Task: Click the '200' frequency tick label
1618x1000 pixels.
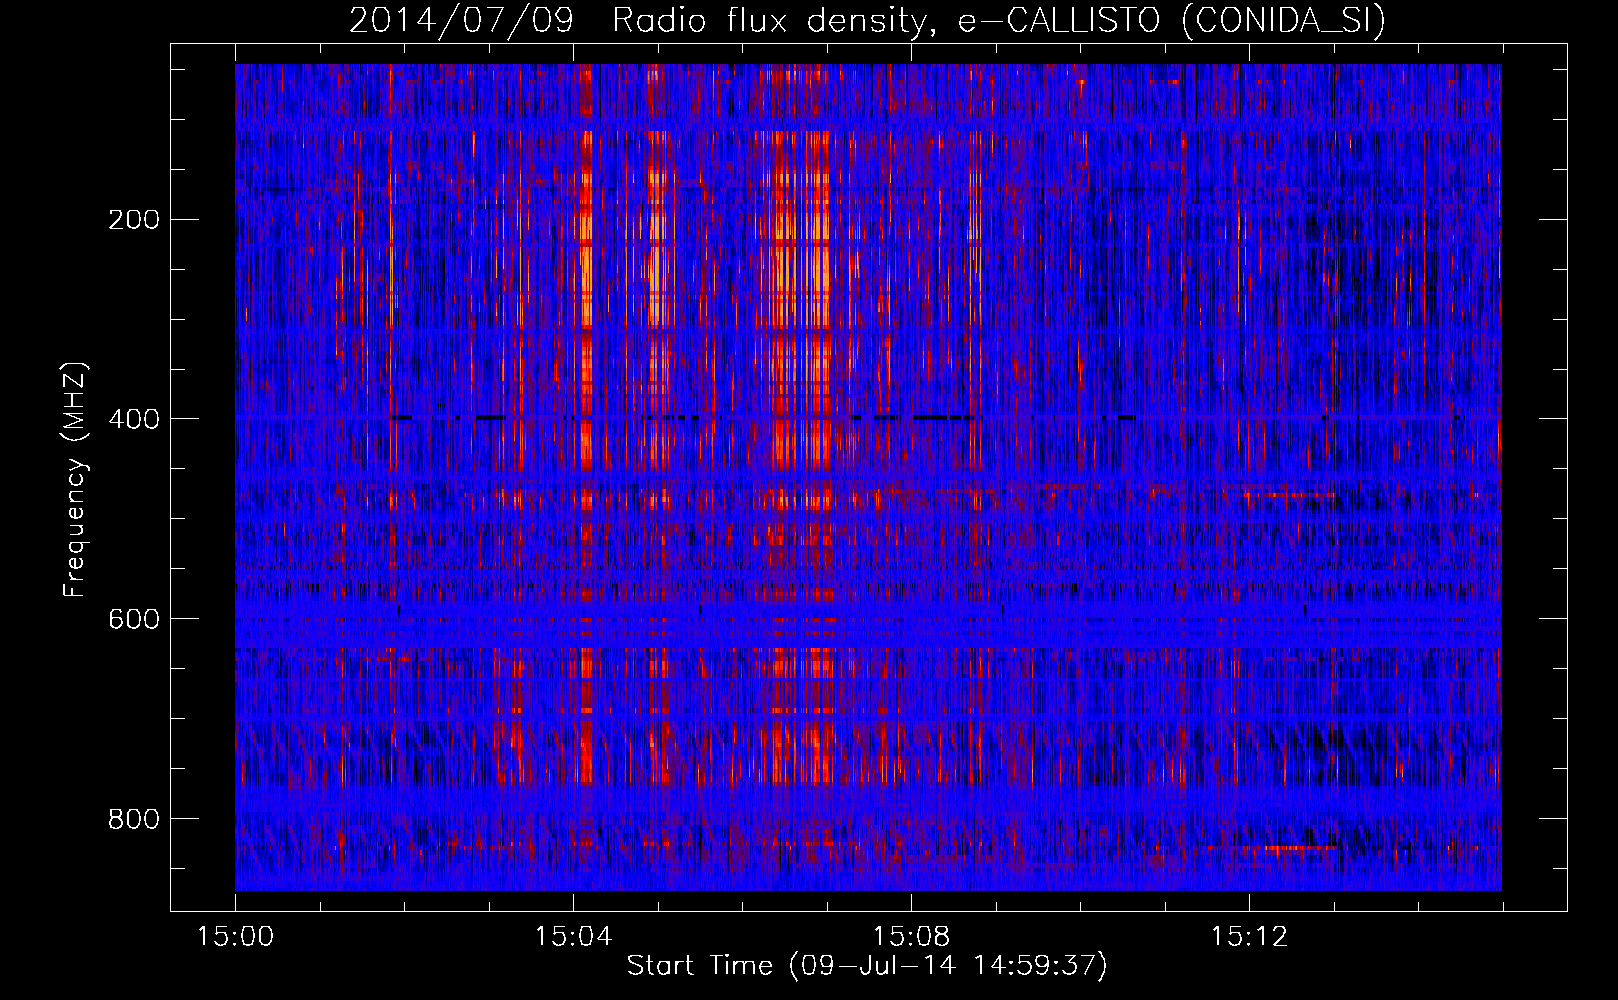Action: tap(133, 220)
